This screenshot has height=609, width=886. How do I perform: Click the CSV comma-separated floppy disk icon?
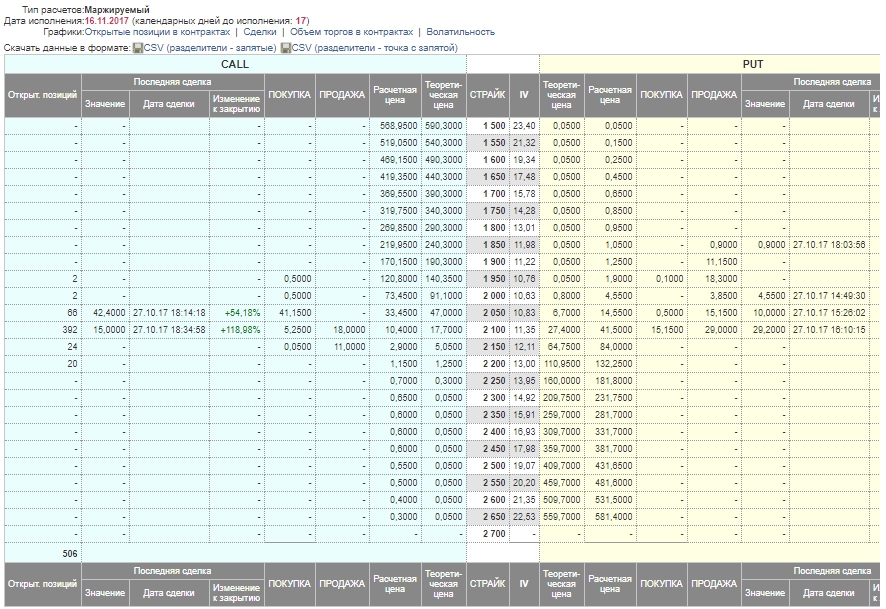137,48
